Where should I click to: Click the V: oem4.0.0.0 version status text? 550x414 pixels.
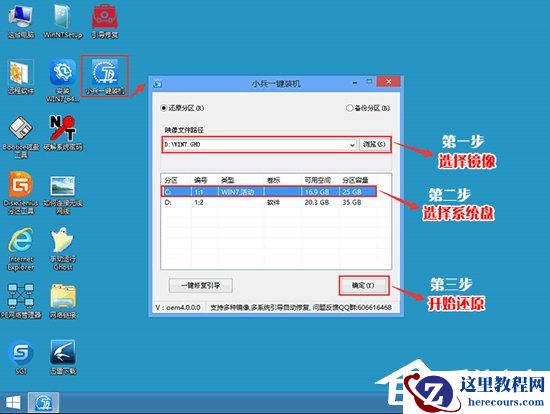[178, 307]
